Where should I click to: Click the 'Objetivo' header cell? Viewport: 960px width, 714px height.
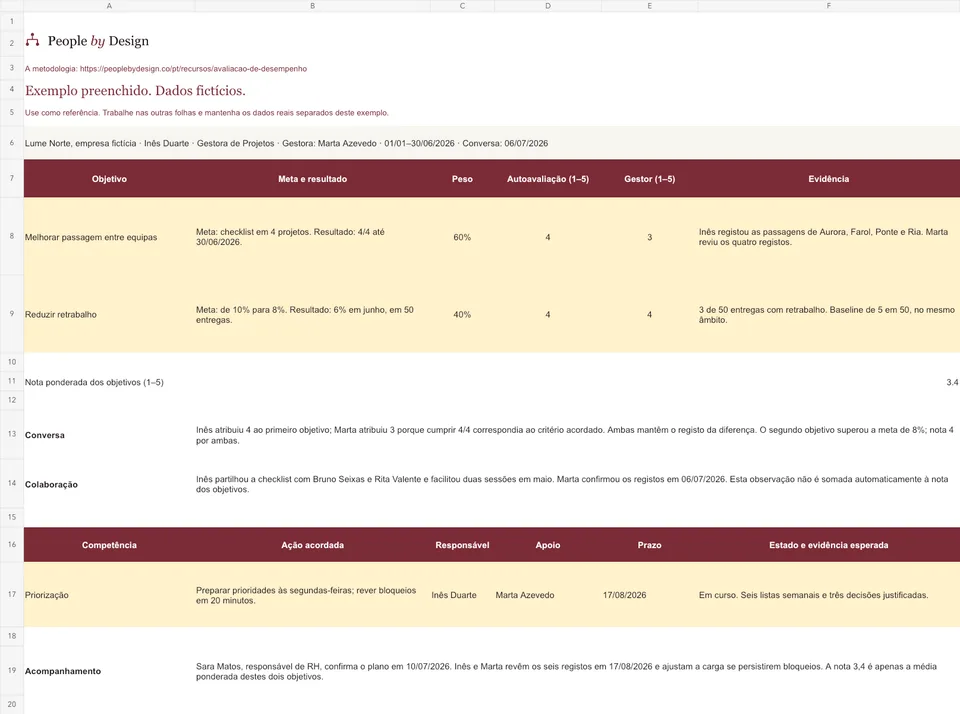109,179
